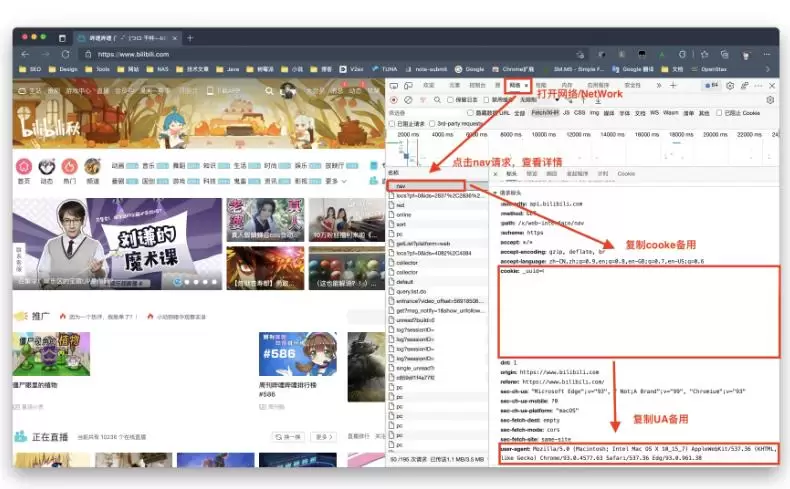Image resolution: width=790 pixels, height=489 pixels.
Task: Switch to the 元素 DevTools tab
Action: pyautogui.click(x=454, y=86)
